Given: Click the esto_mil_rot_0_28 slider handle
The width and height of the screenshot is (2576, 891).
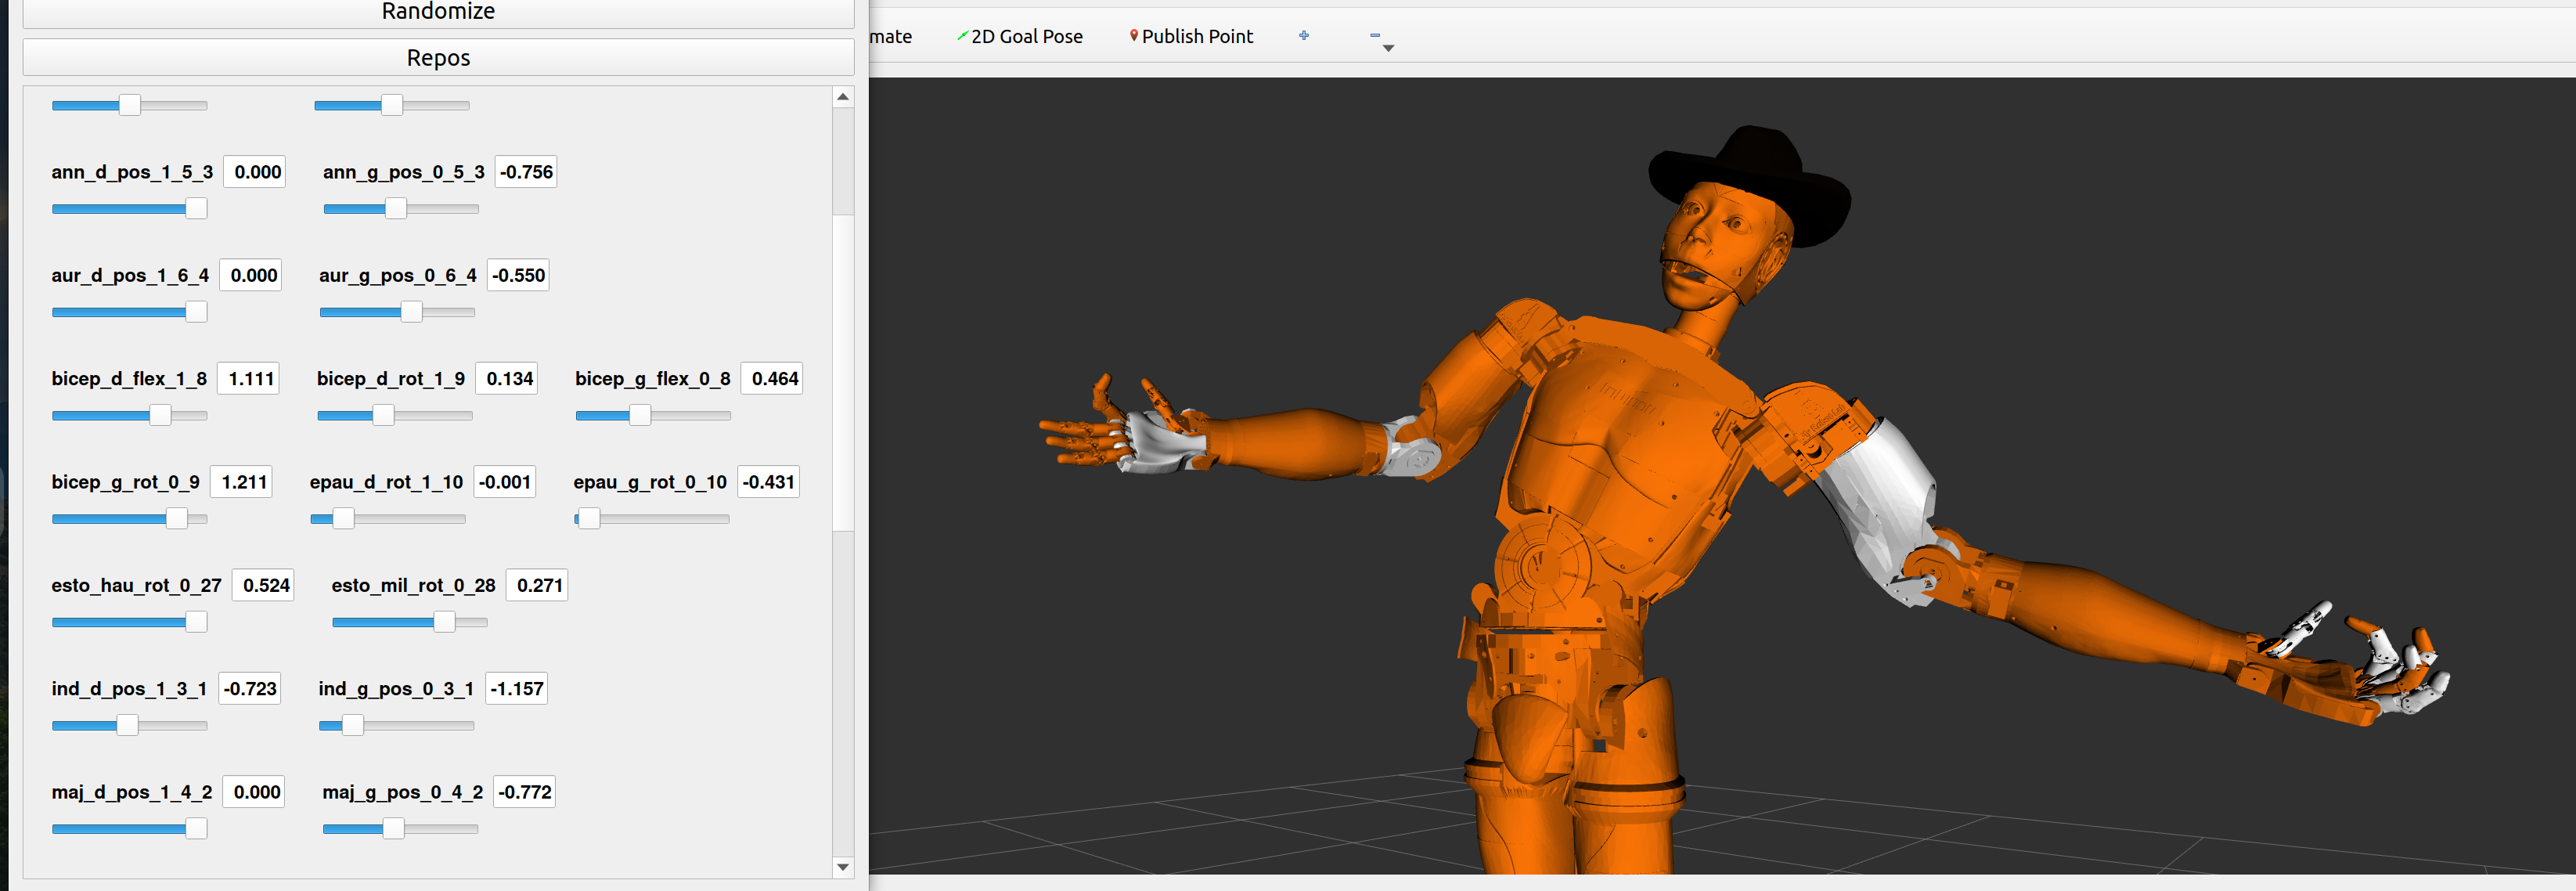Looking at the screenshot, I should click(444, 622).
